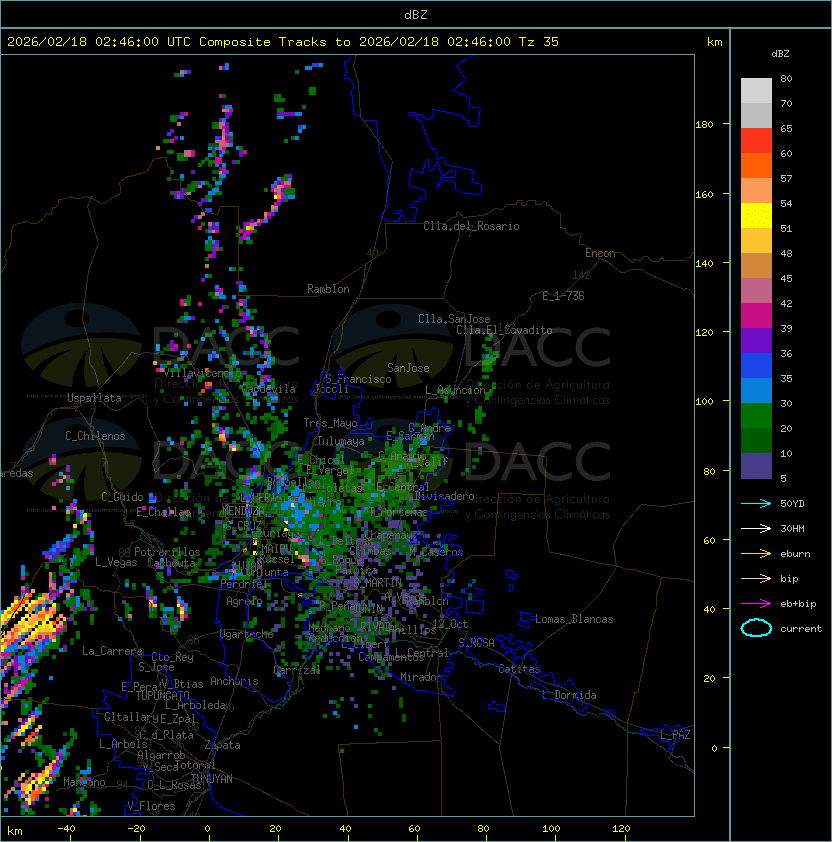Click the -40 km horizontal axis tick
The image size is (832, 842).
point(67,829)
